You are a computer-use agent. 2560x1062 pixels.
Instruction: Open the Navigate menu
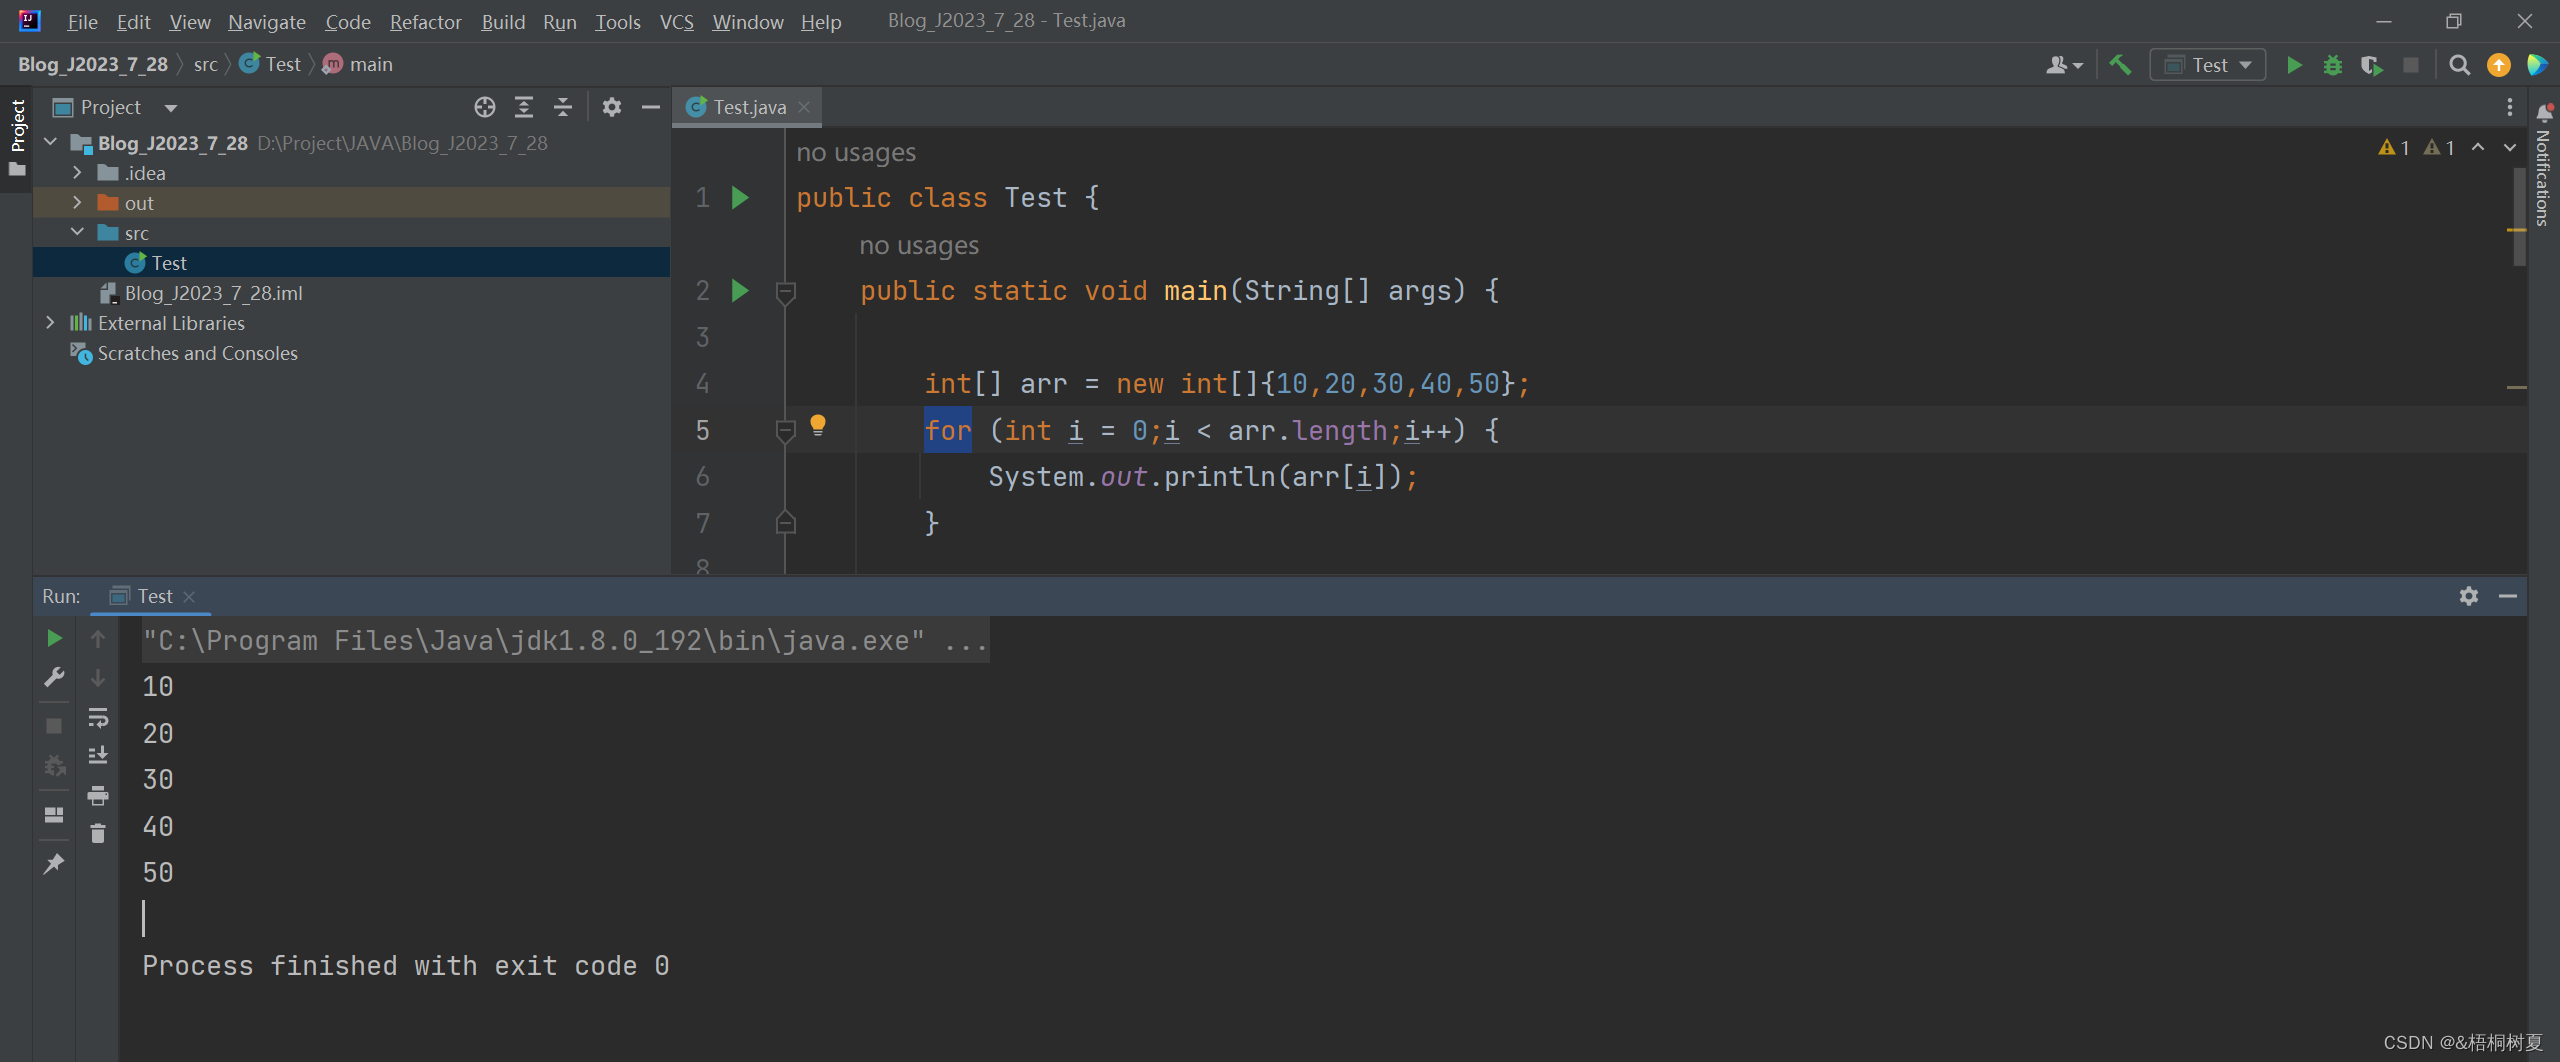pyautogui.click(x=267, y=21)
